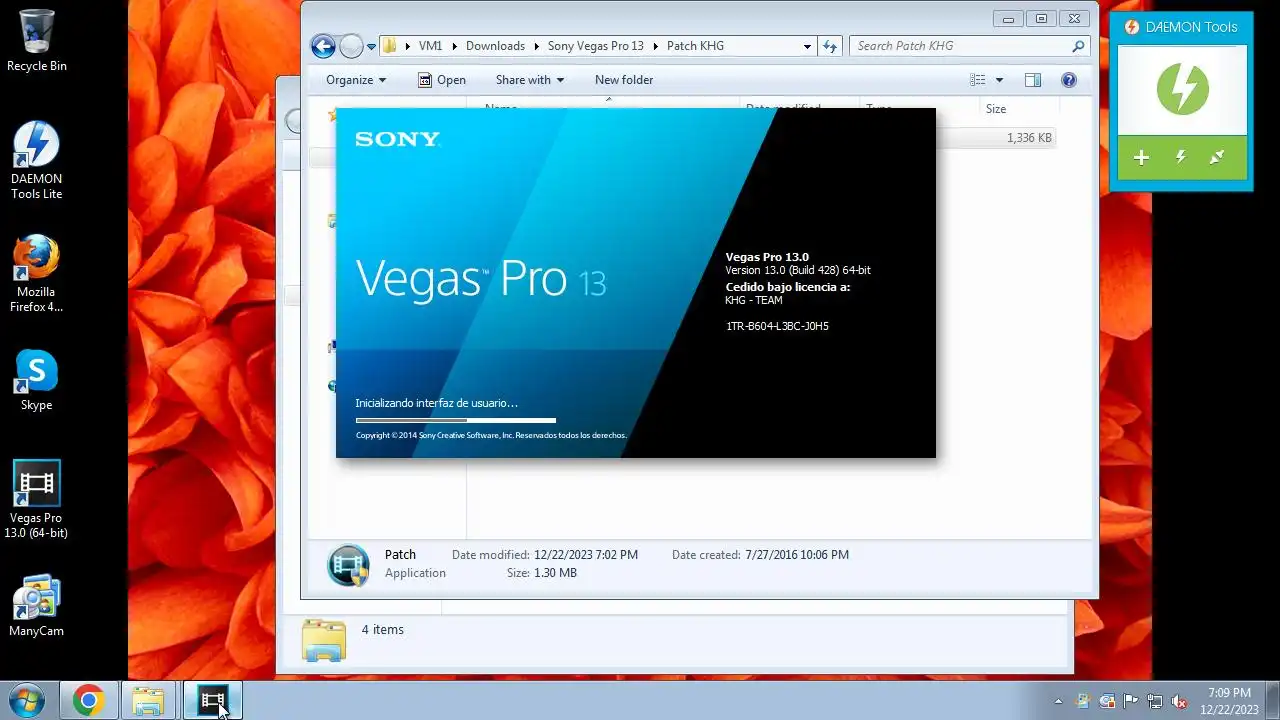Viewport: 1280px width, 720px height.
Task: Click Date created value 7/27/2016 10:06 PM
Action: 797,554
